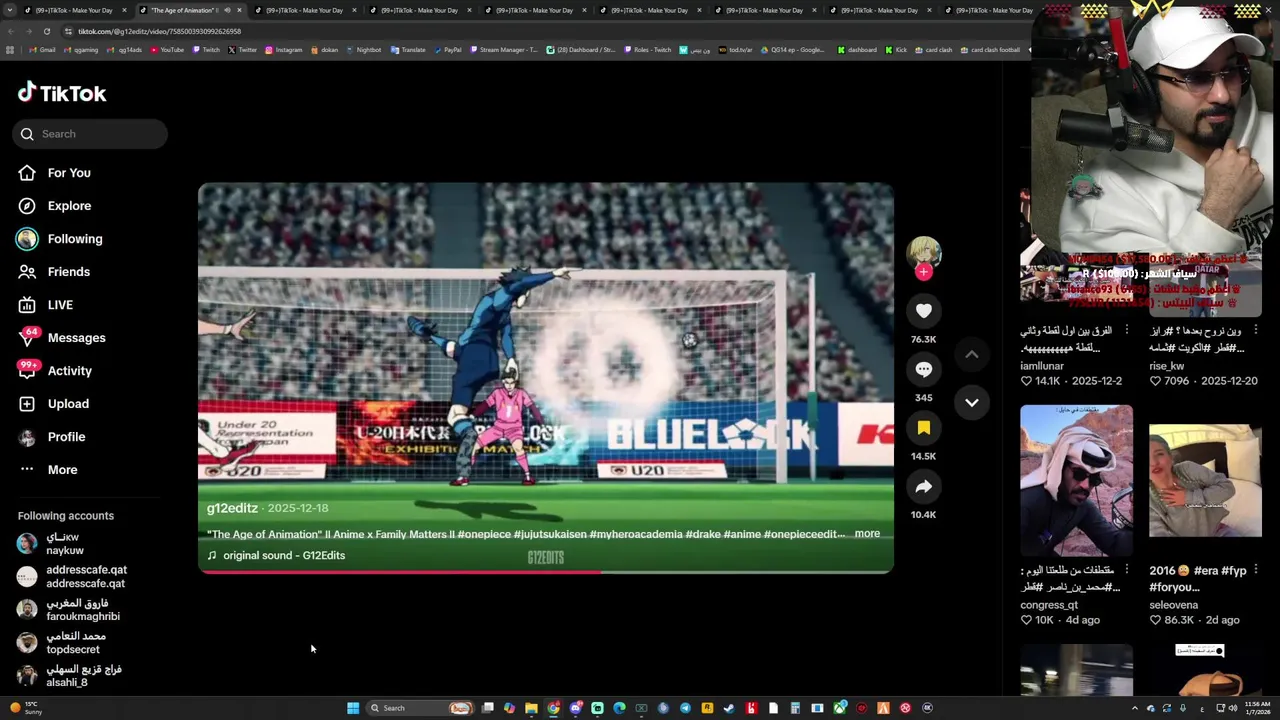Open the weather widget on the taskbar

point(26,708)
